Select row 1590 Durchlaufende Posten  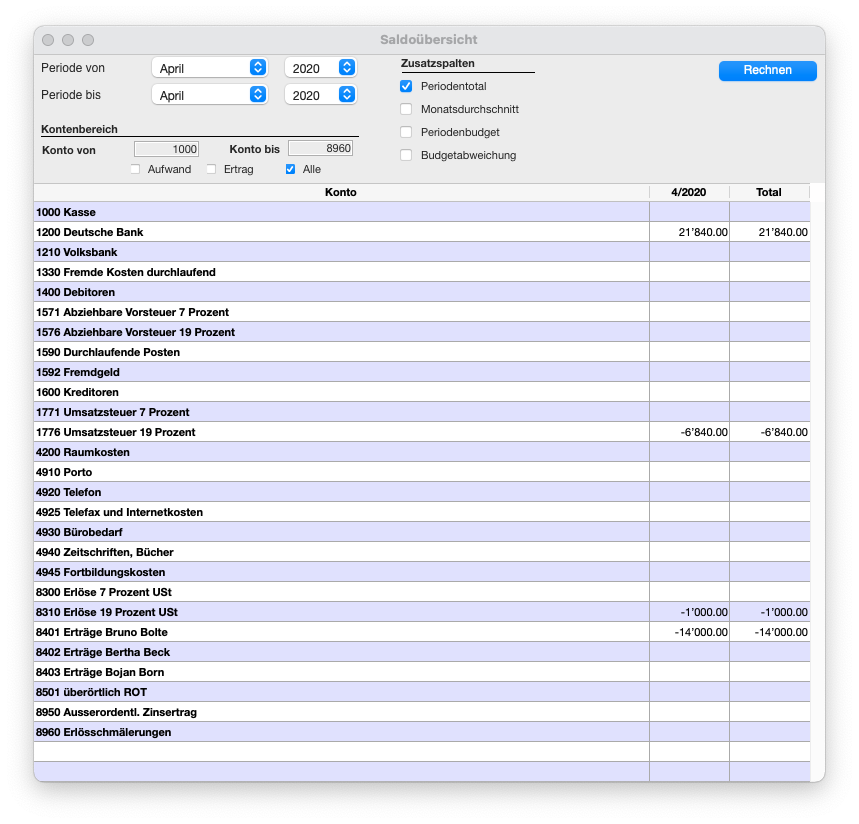[x=422, y=352]
